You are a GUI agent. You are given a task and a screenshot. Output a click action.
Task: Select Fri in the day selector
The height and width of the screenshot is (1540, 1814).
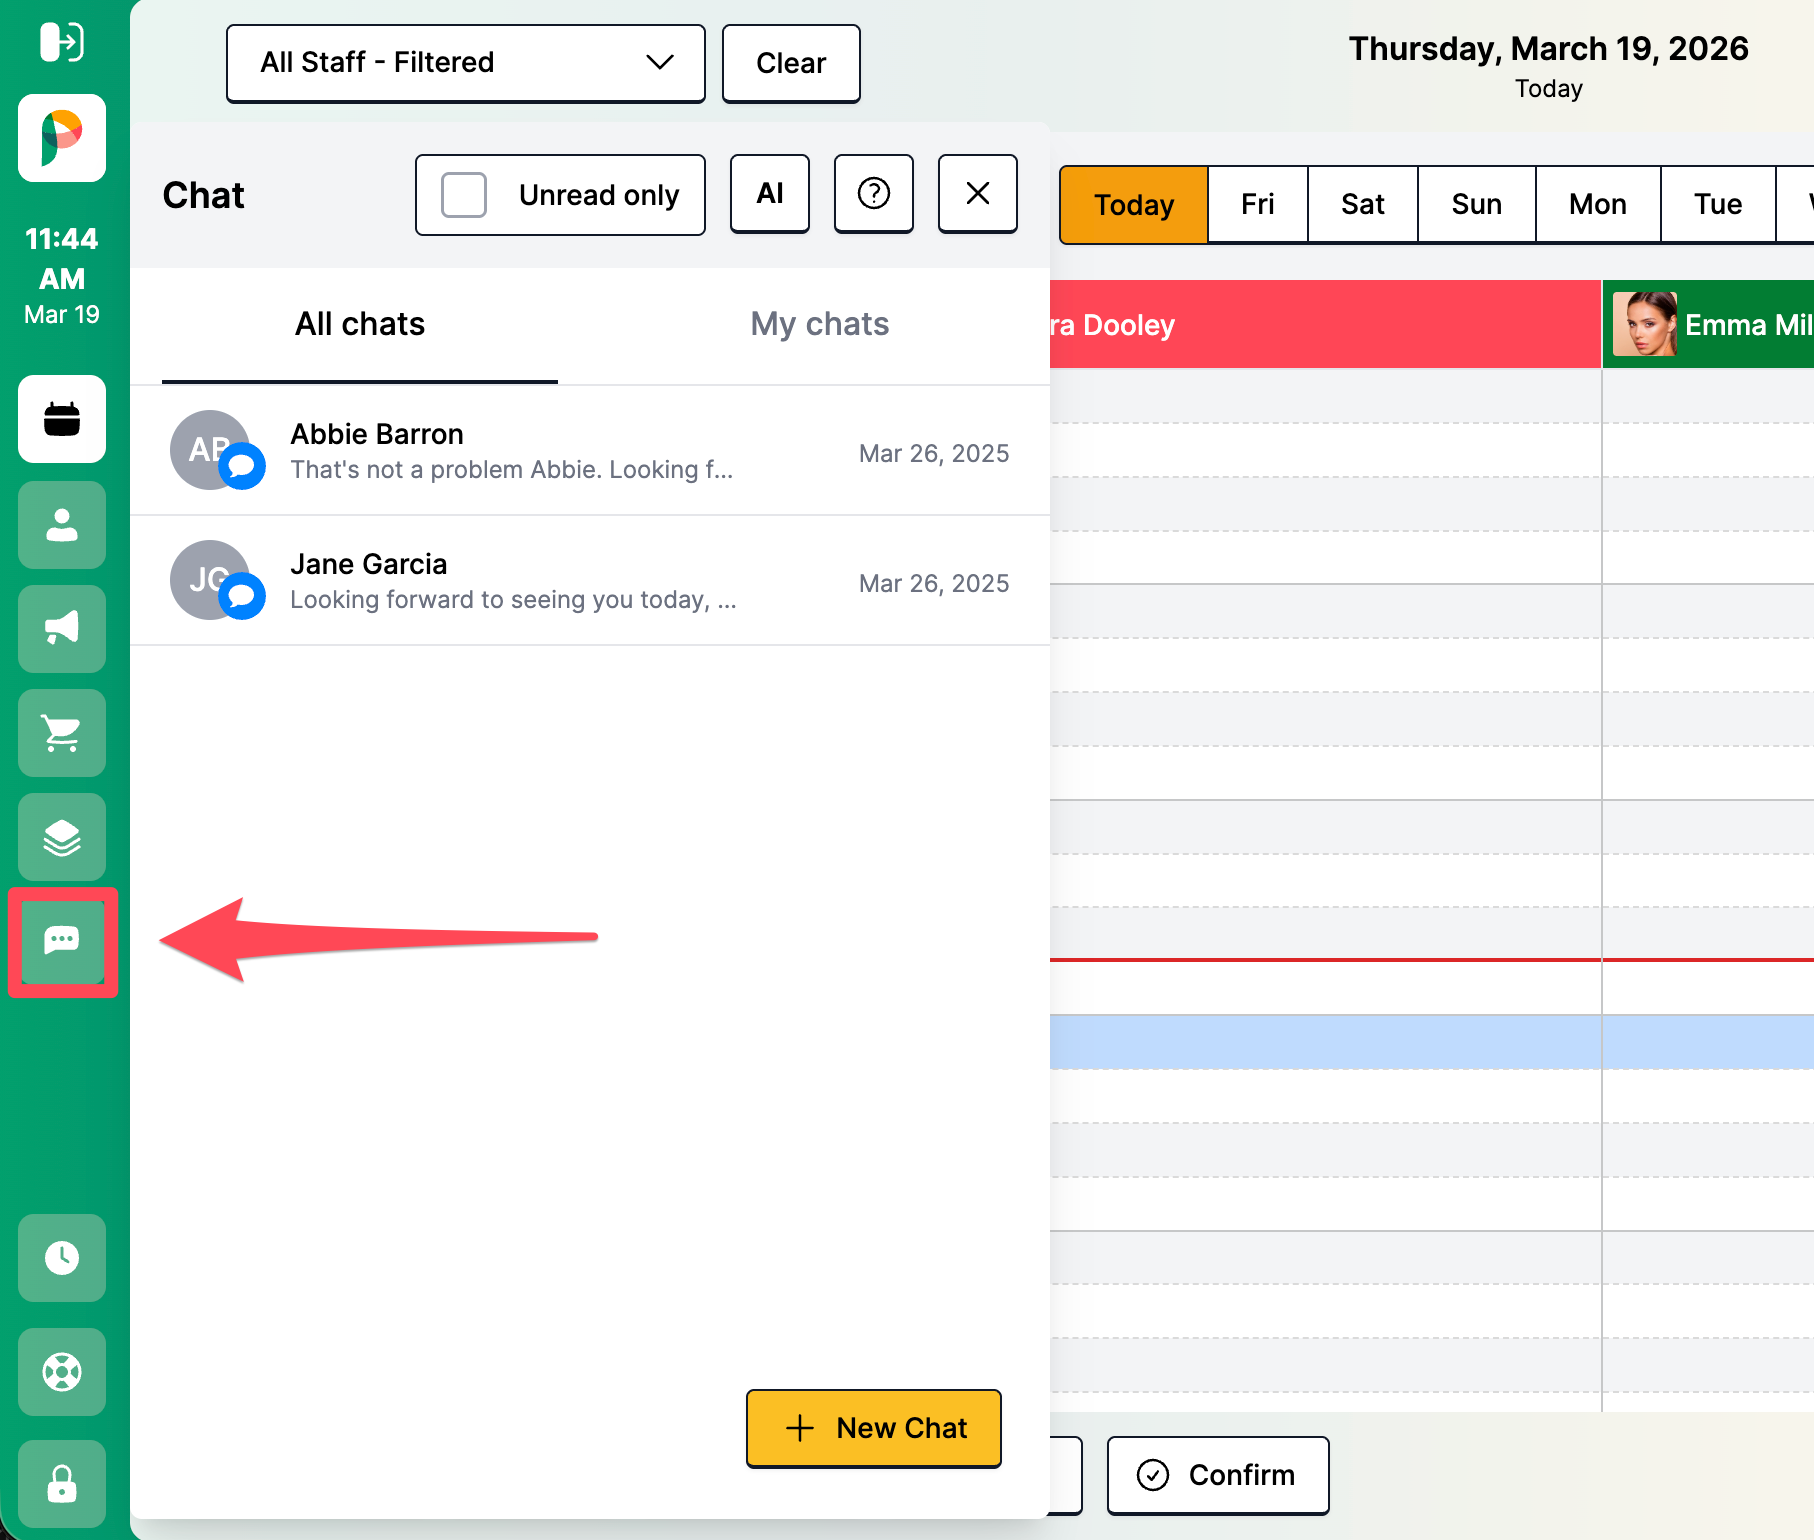(x=1257, y=205)
